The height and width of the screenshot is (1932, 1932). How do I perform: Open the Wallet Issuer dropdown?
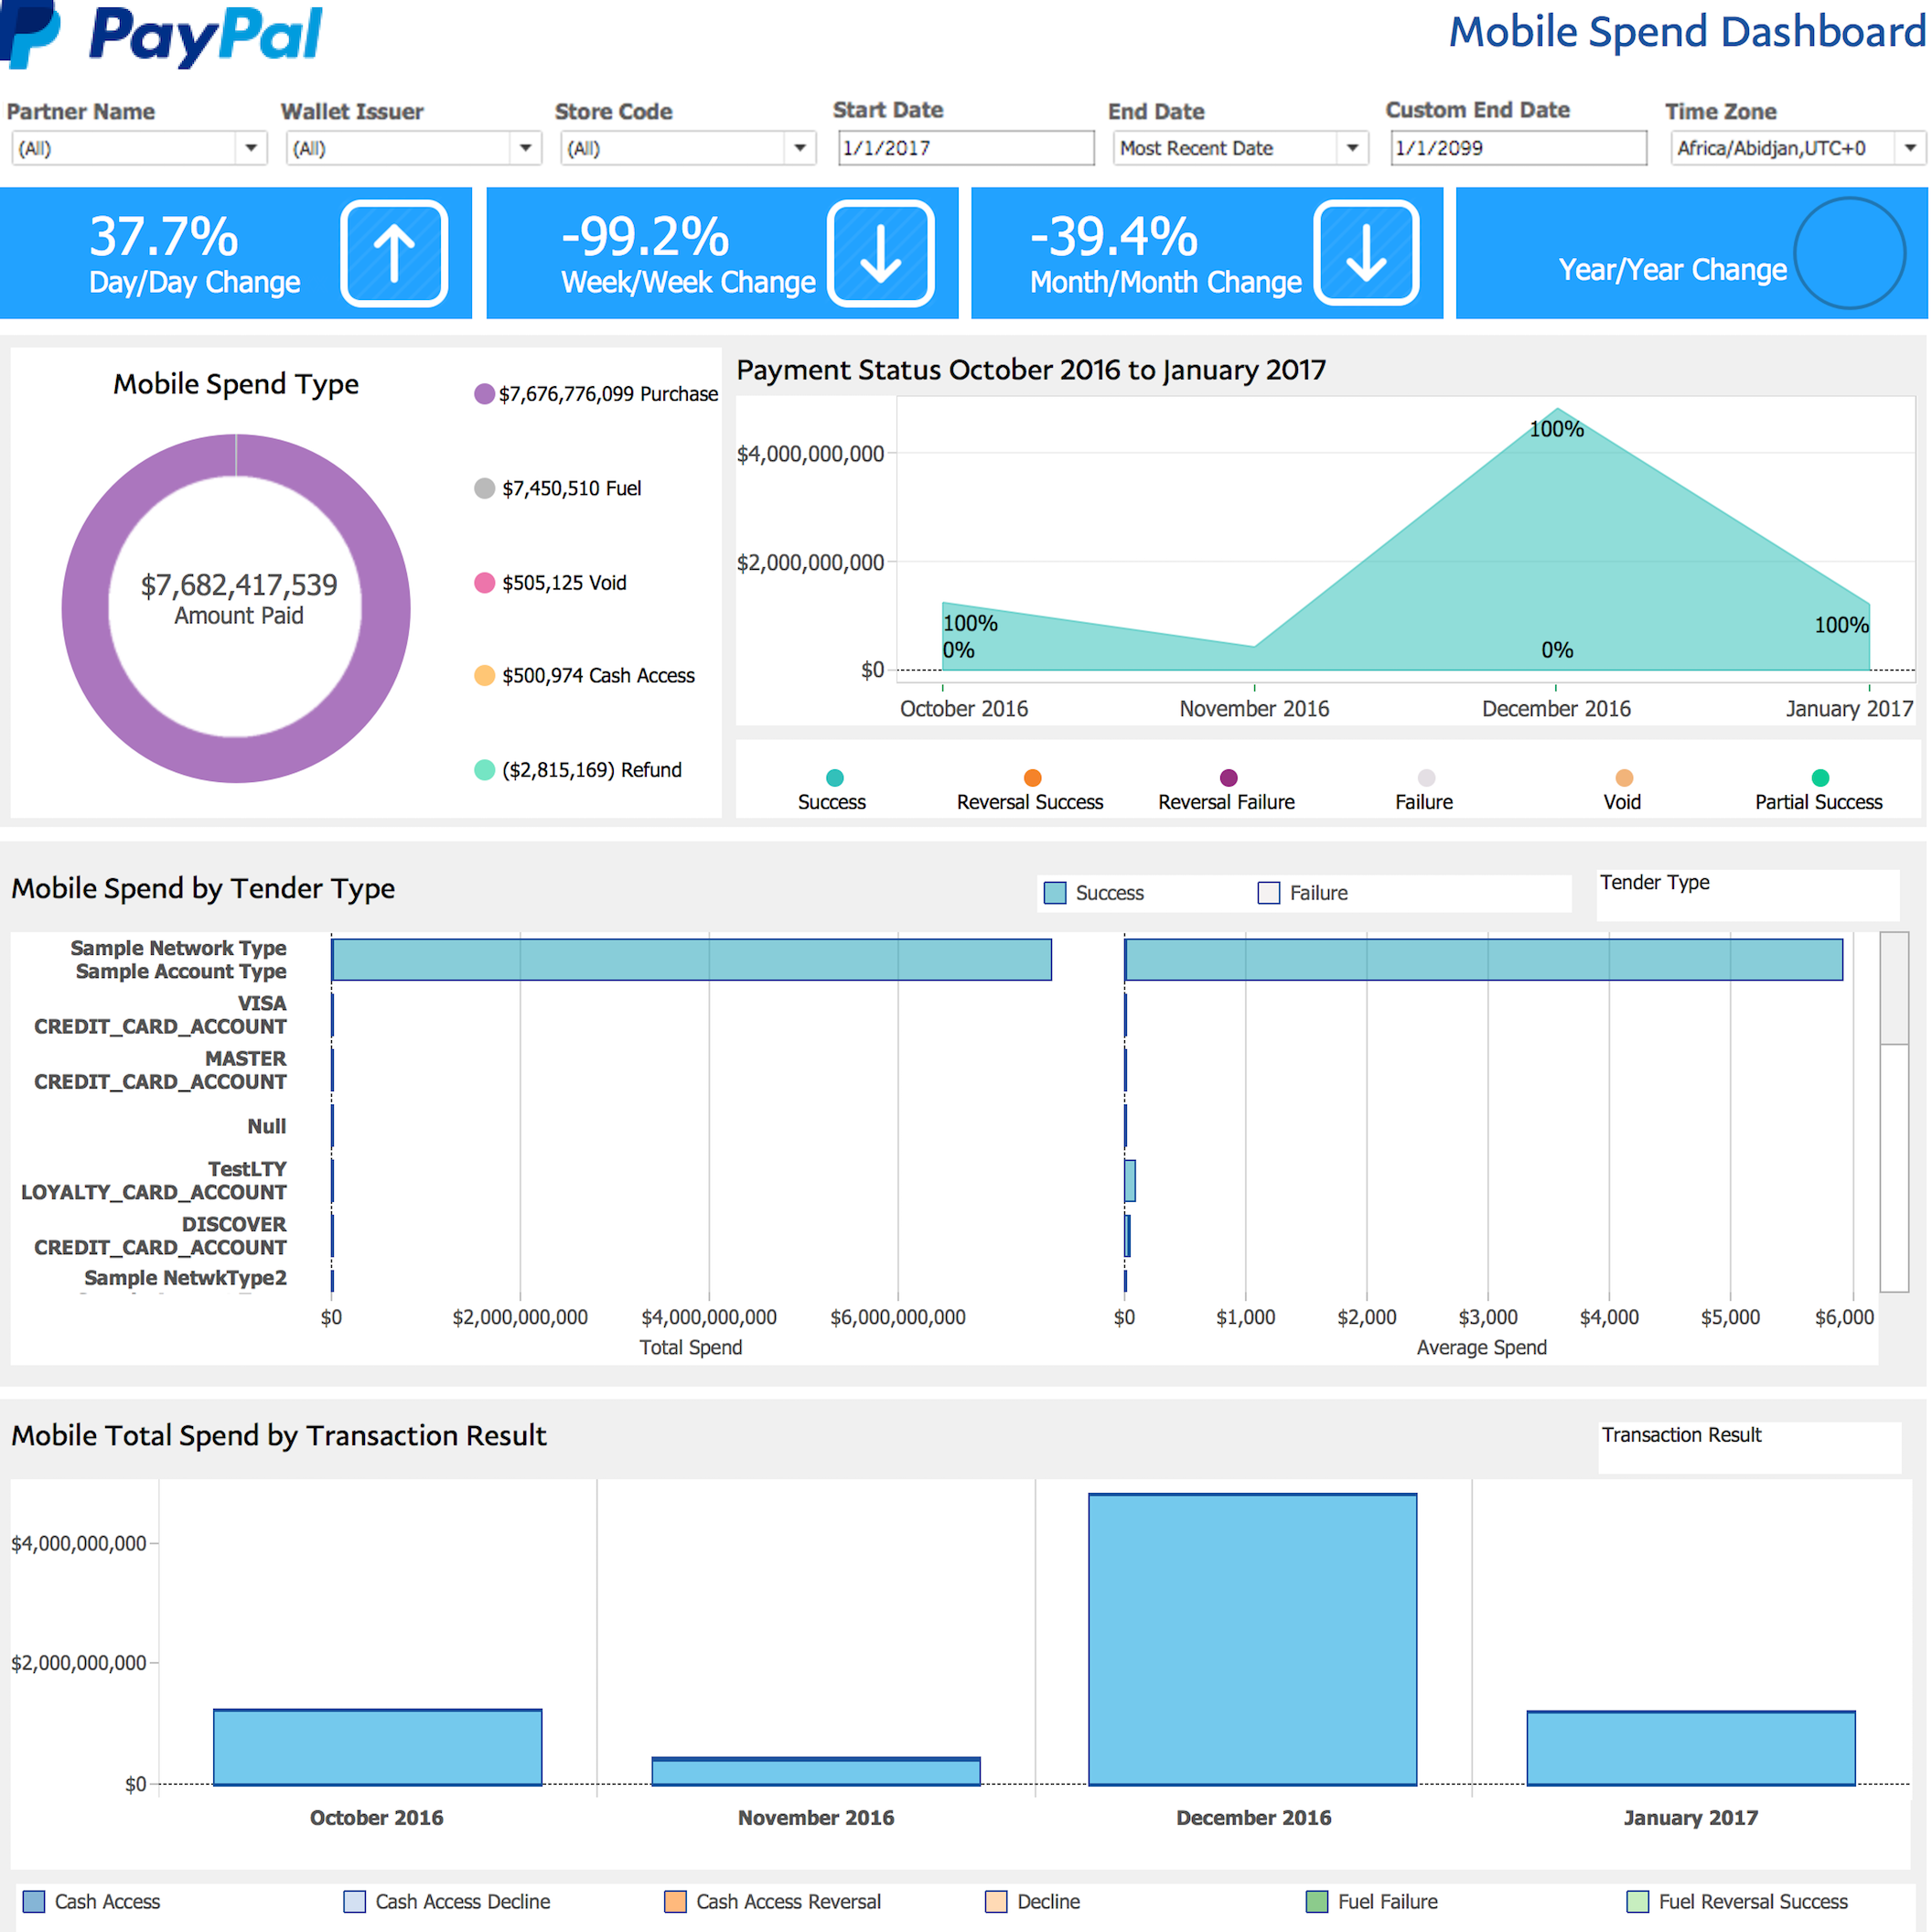(525, 148)
